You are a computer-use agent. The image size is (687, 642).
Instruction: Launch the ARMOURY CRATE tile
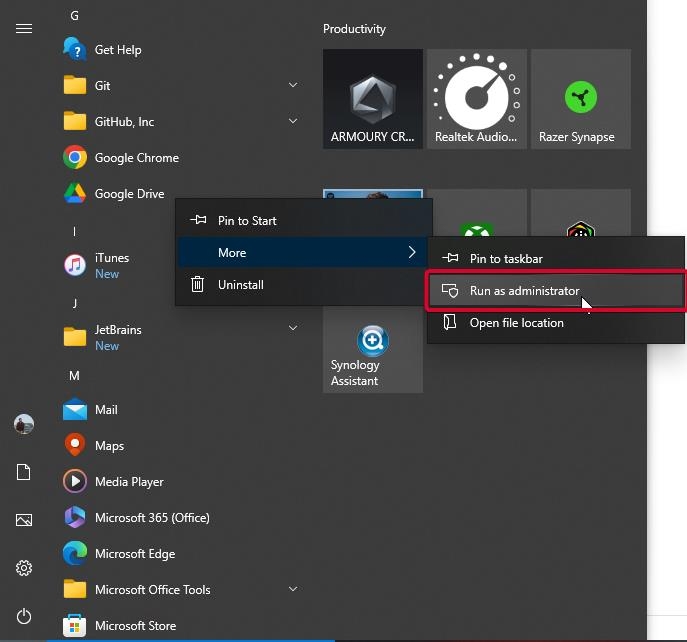(x=373, y=99)
